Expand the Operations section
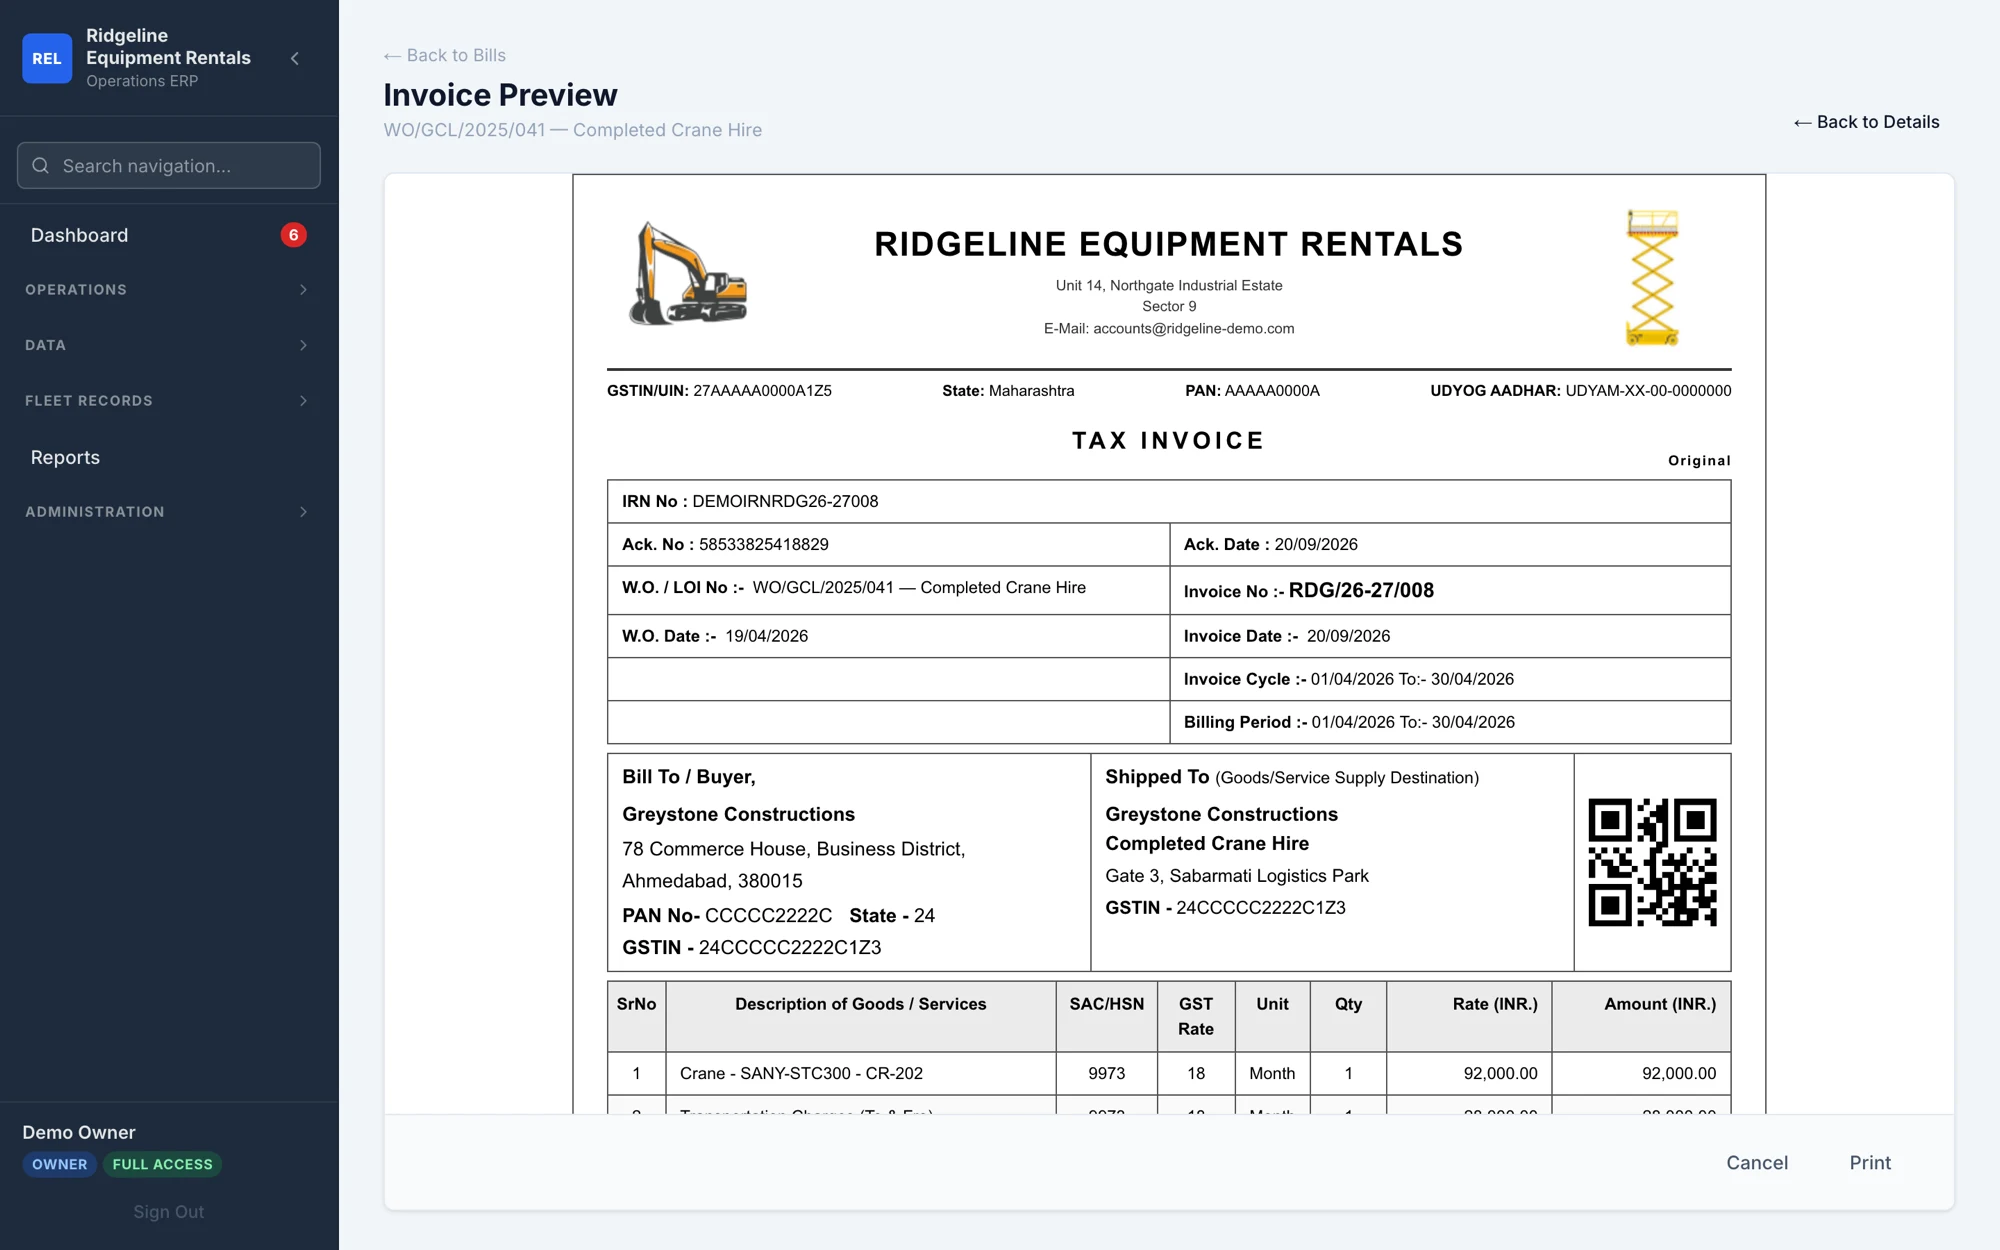 169,290
